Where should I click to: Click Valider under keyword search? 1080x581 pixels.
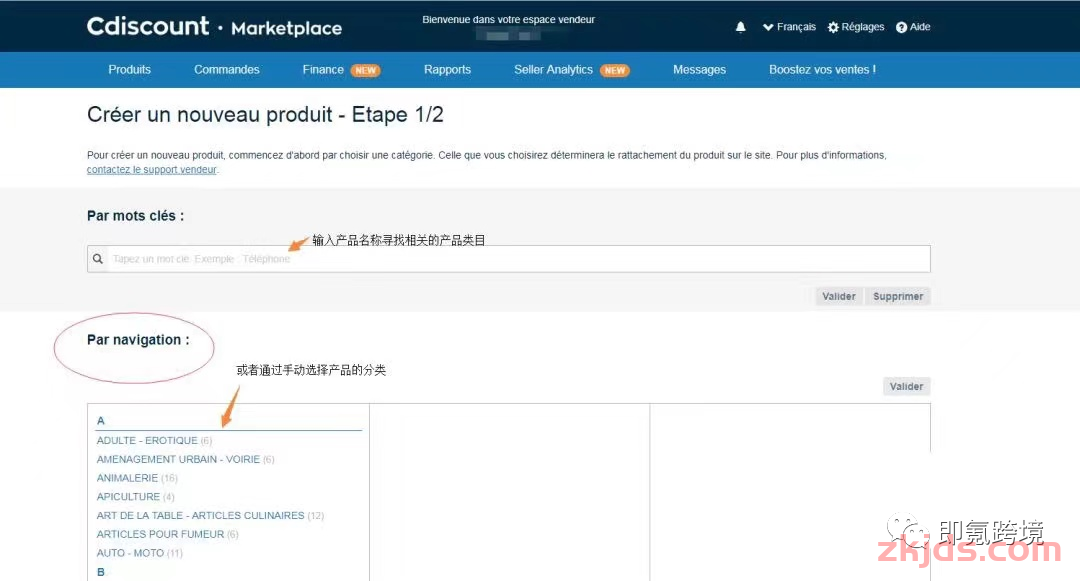(x=839, y=296)
